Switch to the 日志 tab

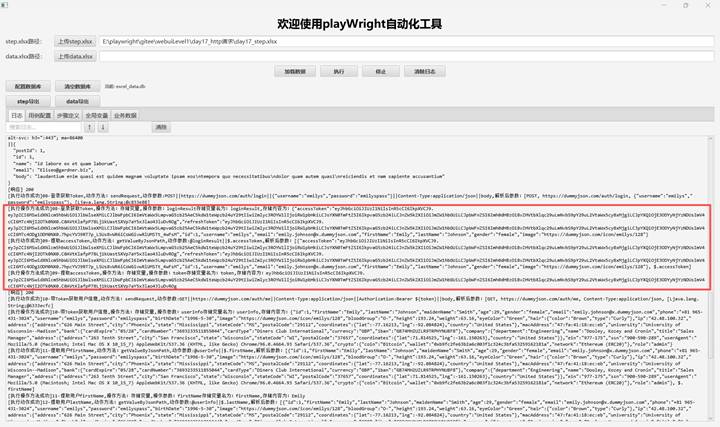click(17, 115)
